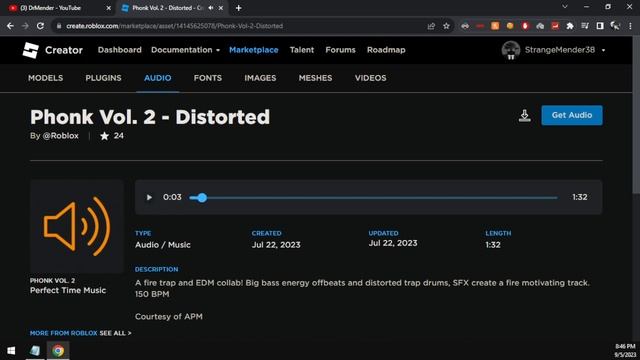Image resolution: width=640 pixels, height=360 pixels.
Task: Click SEE ALL link
Action: (x=116, y=333)
